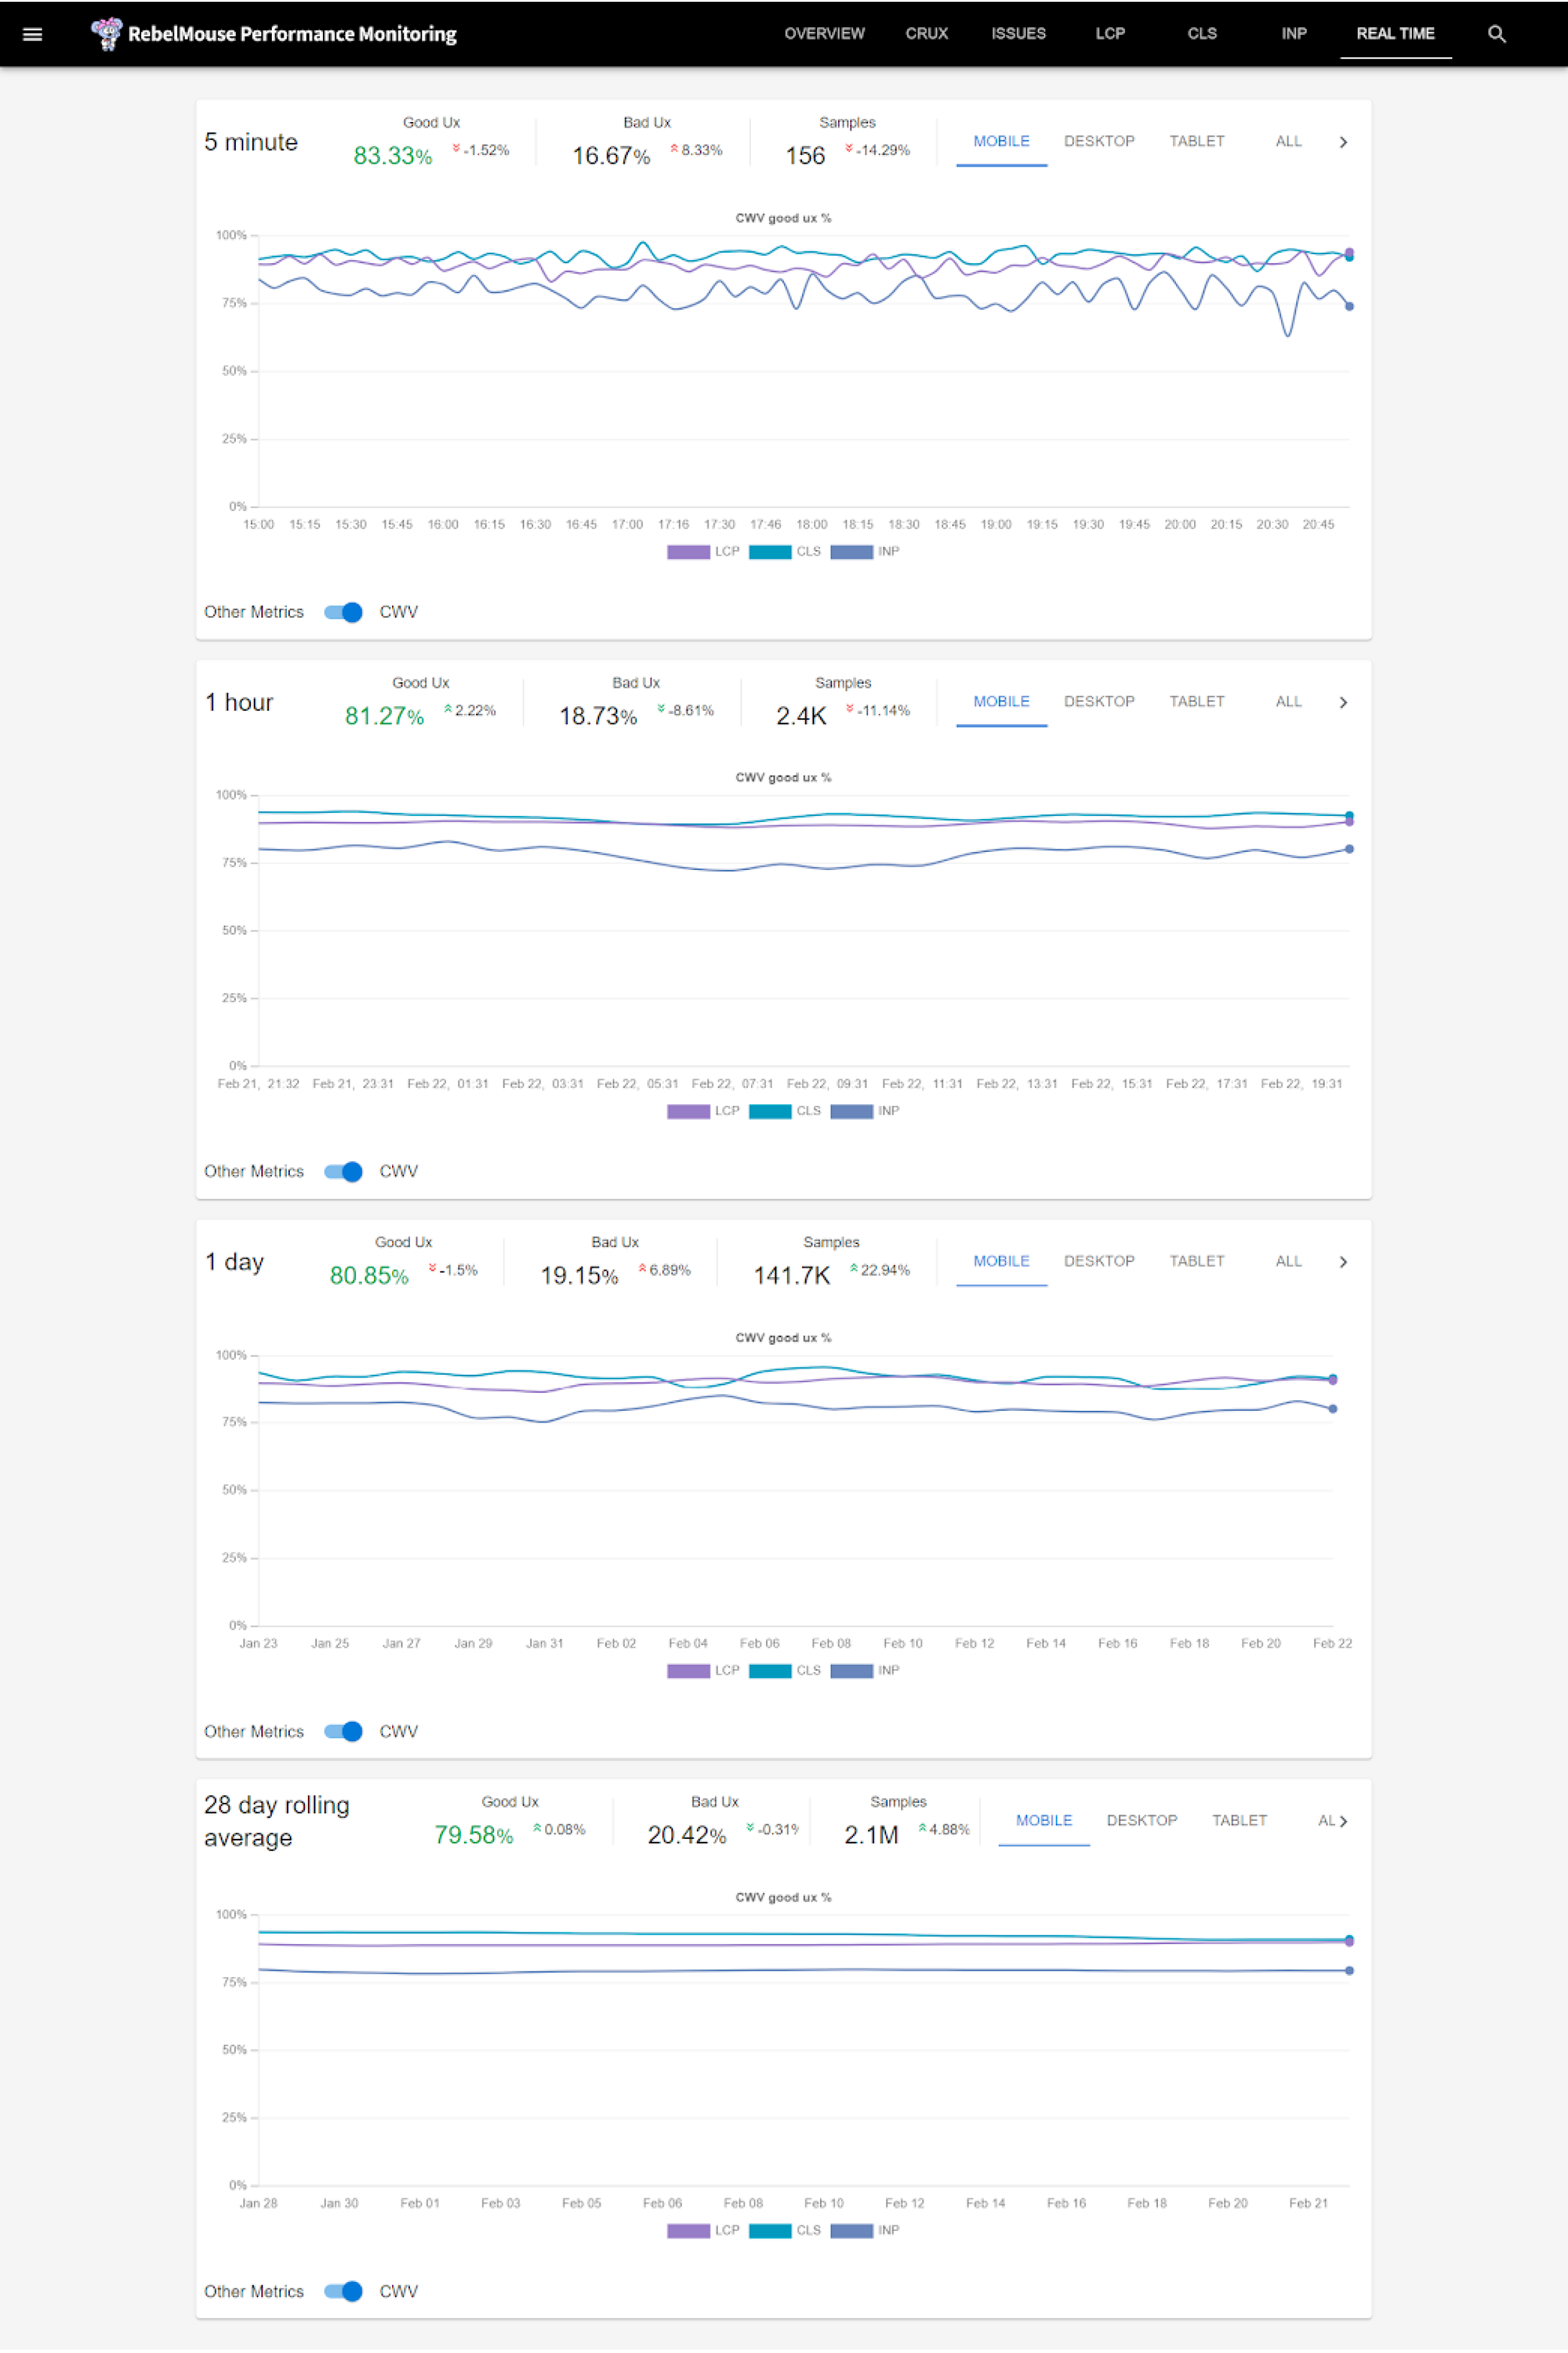
Task: Select the DESKTOP tab in the 1 day panel
Action: pos(1099,1261)
